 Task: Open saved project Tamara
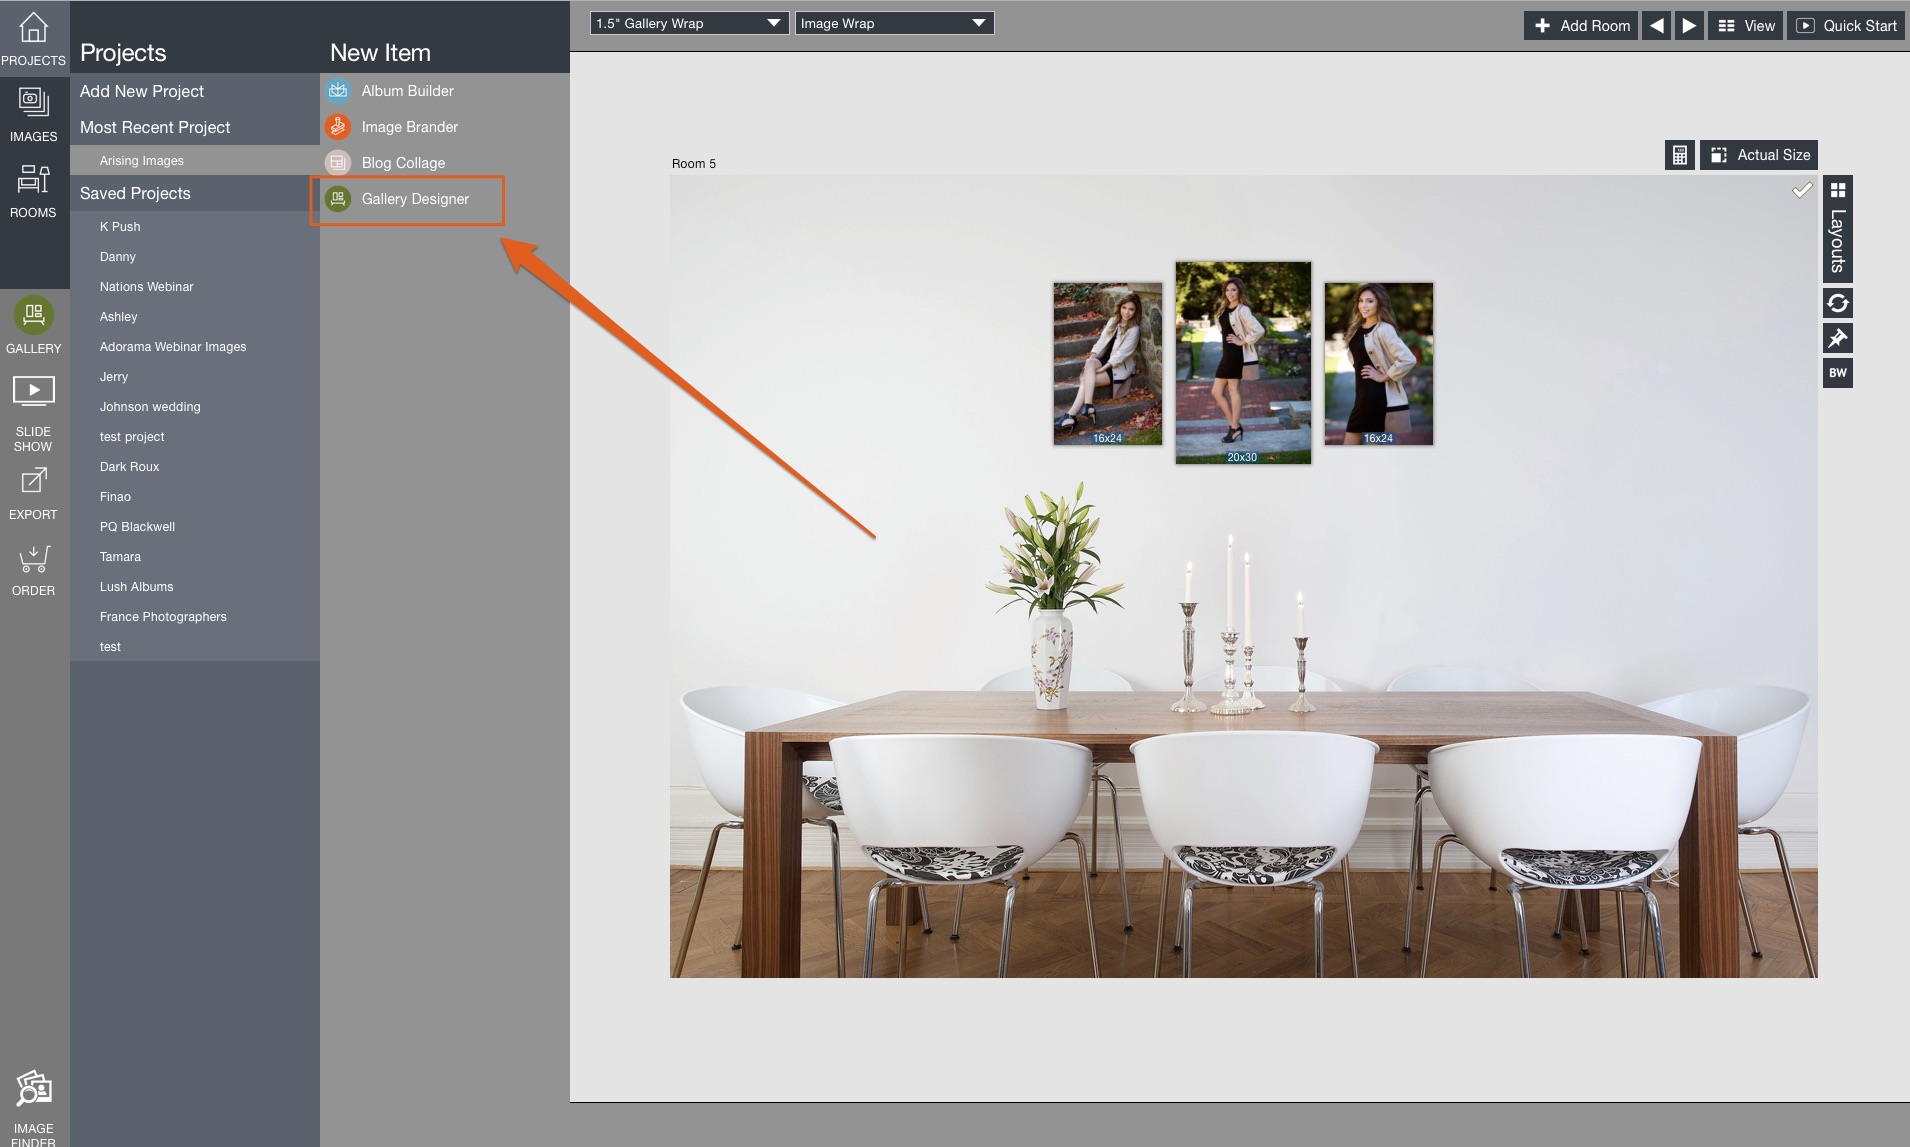[194, 557]
